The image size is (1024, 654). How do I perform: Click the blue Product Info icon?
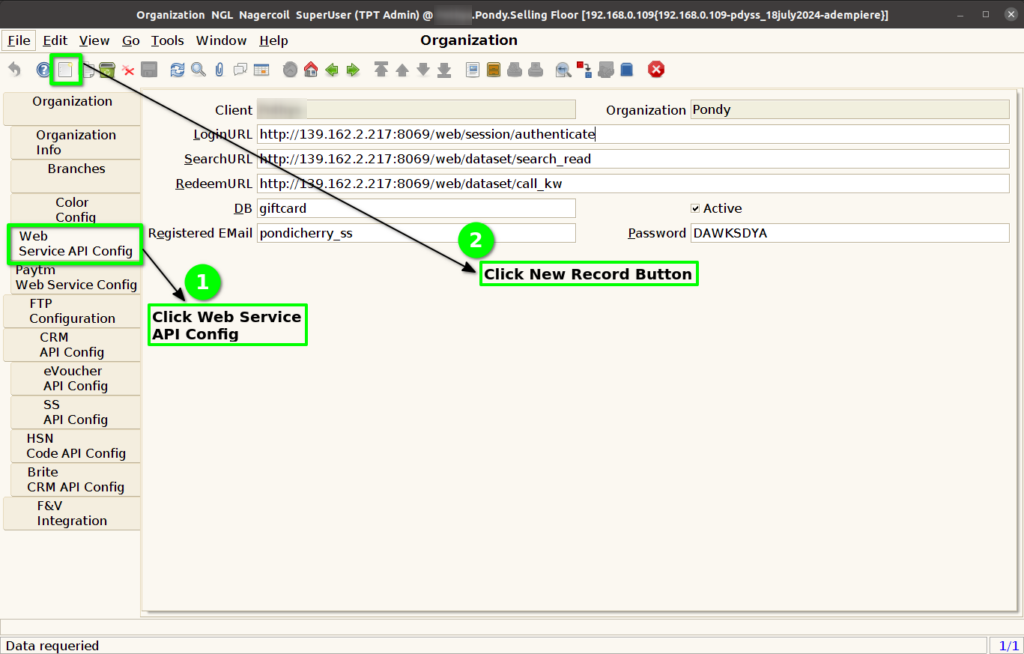click(x=626, y=69)
